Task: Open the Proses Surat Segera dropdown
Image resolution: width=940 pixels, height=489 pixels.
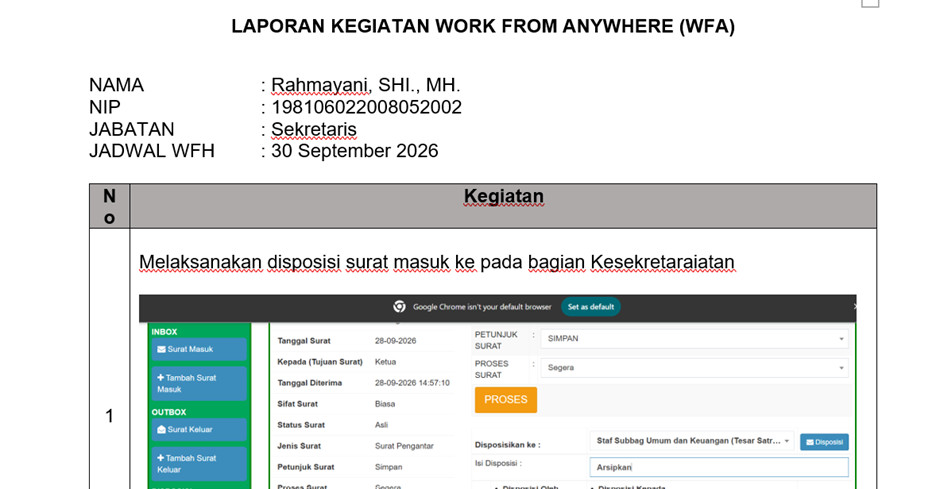Action: pos(694,368)
